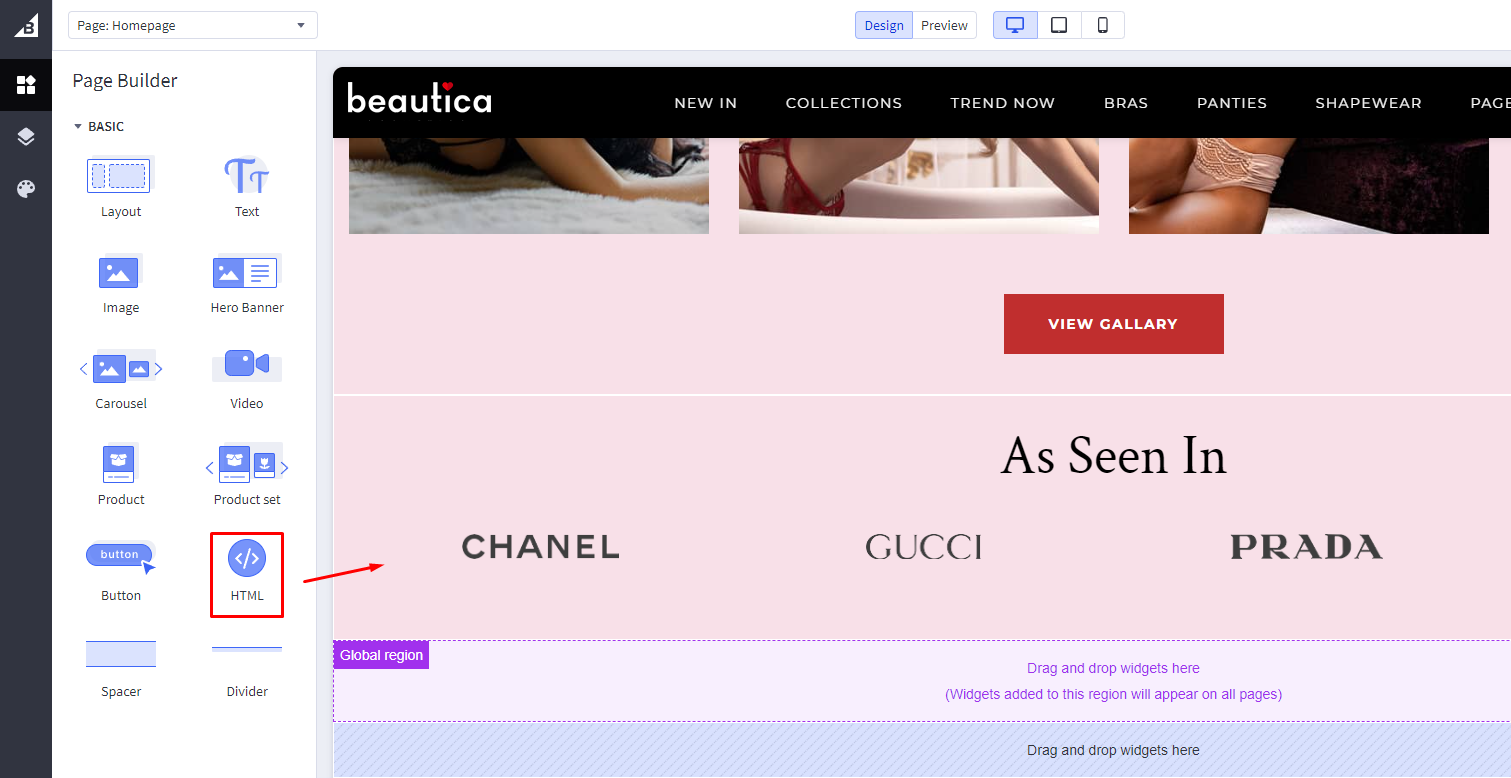Select the Hero Banner widget

247,283
